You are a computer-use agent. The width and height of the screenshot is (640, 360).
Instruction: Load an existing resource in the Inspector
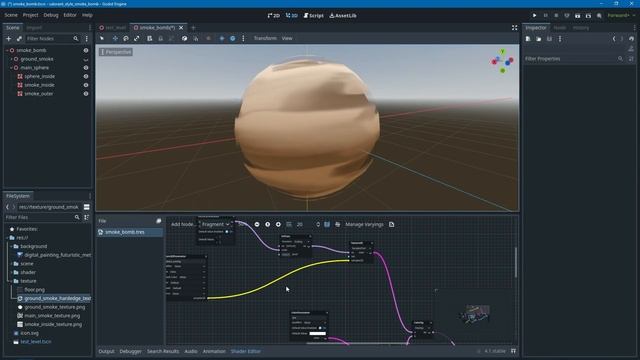(539, 39)
